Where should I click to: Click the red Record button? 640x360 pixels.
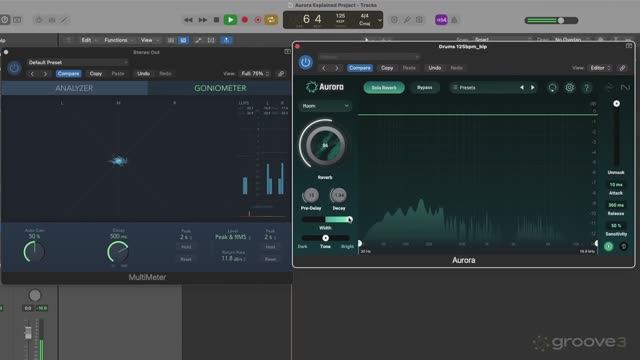(x=245, y=20)
